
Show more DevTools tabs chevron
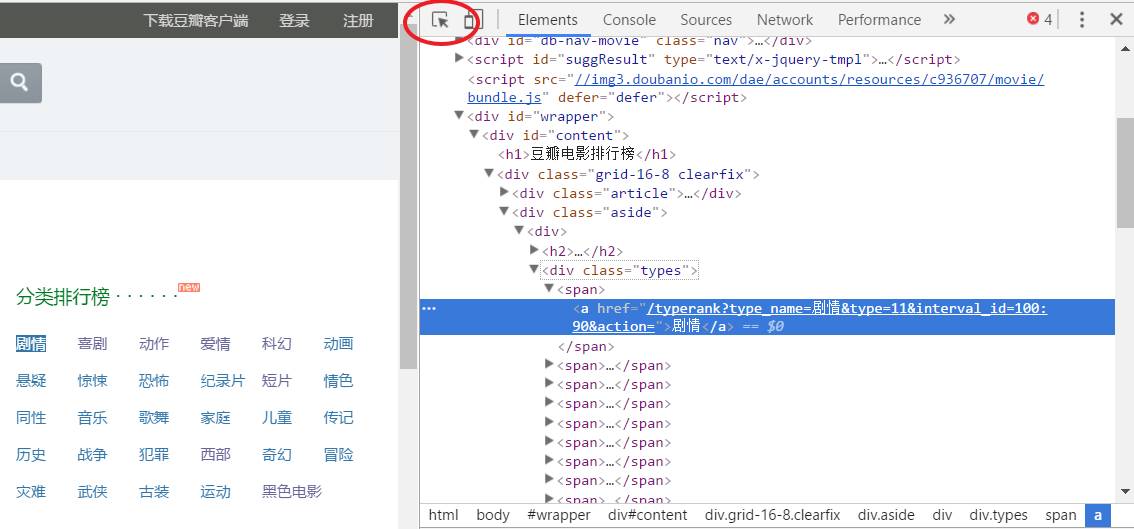(950, 20)
